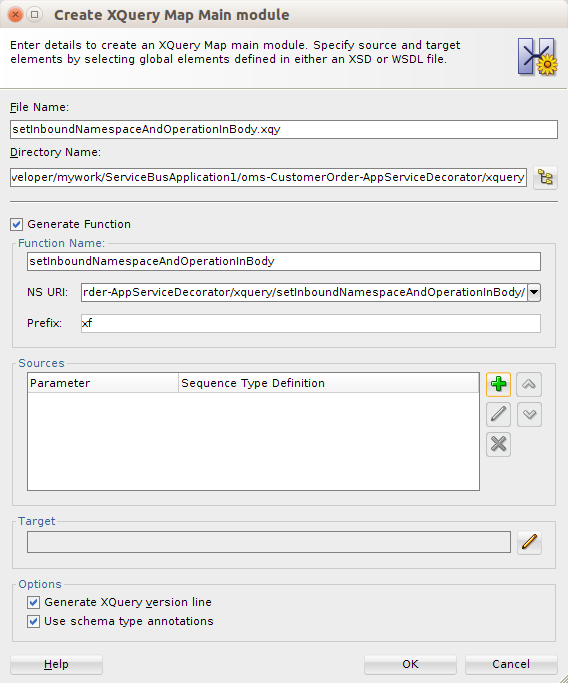Click the NS URI text field
The width and height of the screenshot is (568, 683).
click(x=304, y=292)
